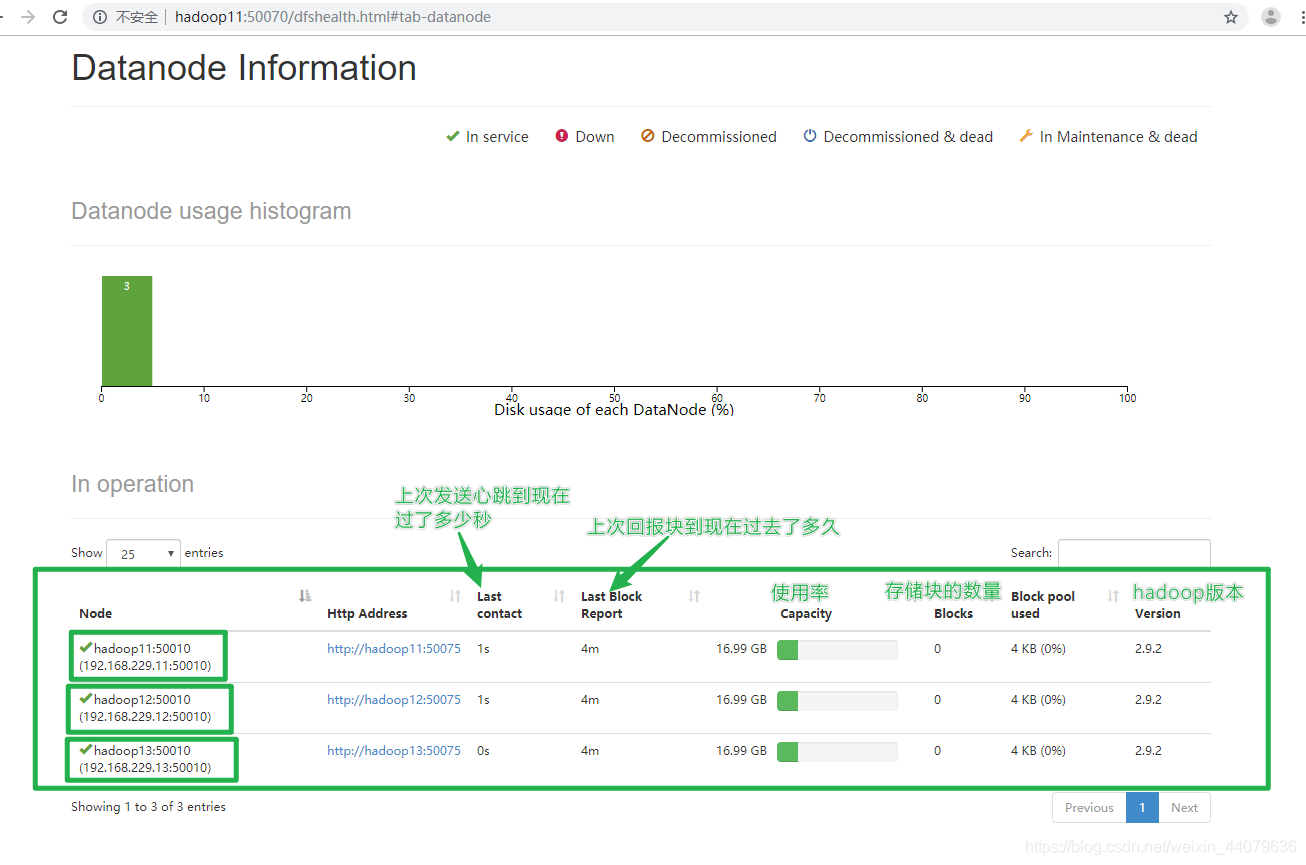Click the green histogram bar labeled 3
1306x865 pixels.
click(127, 331)
